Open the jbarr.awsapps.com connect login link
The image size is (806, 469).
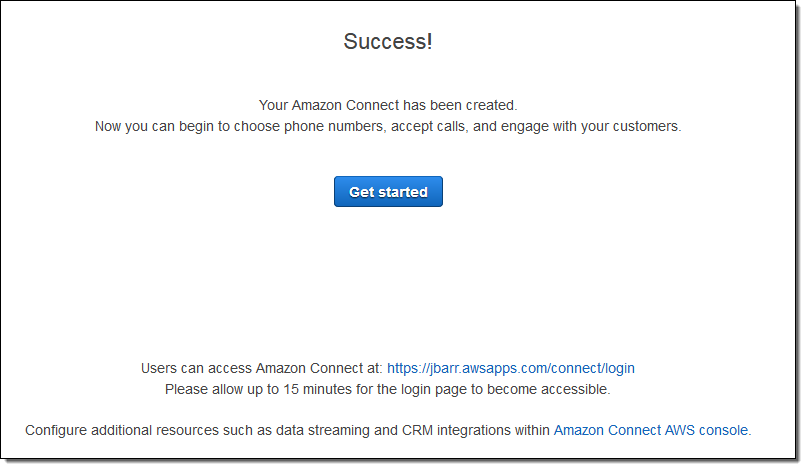click(x=510, y=368)
